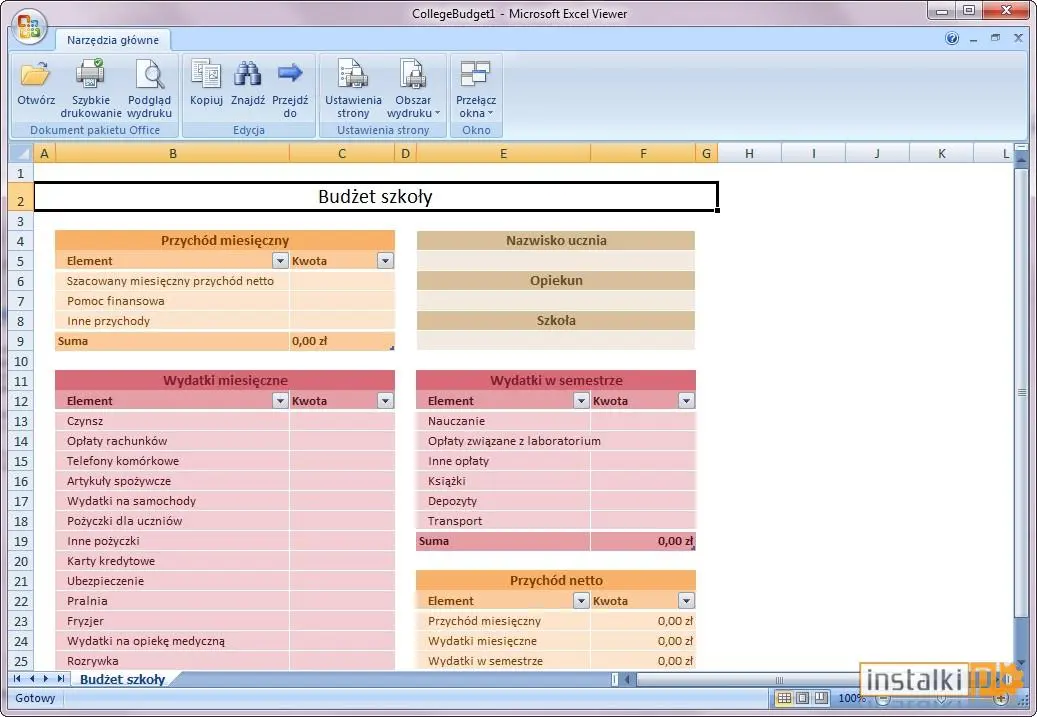
Task: Click the Książki cell
Action: tap(503, 481)
